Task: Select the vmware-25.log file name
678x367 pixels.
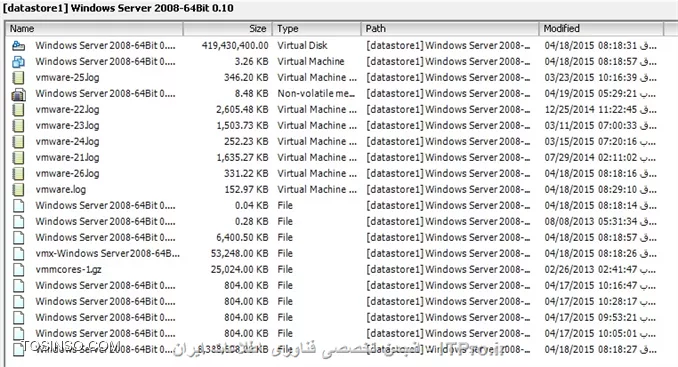Action: point(67,77)
